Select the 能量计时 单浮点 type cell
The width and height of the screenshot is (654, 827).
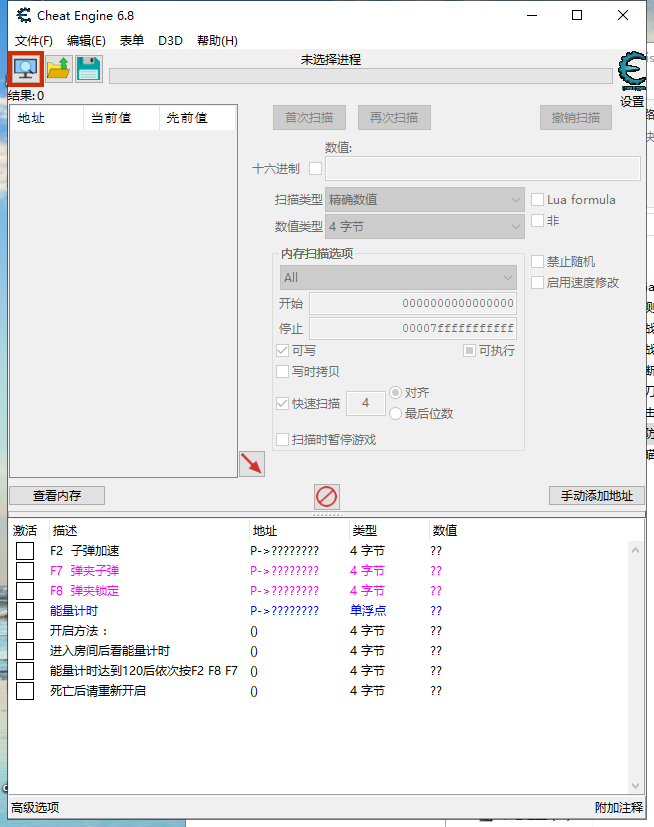[x=368, y=611]
